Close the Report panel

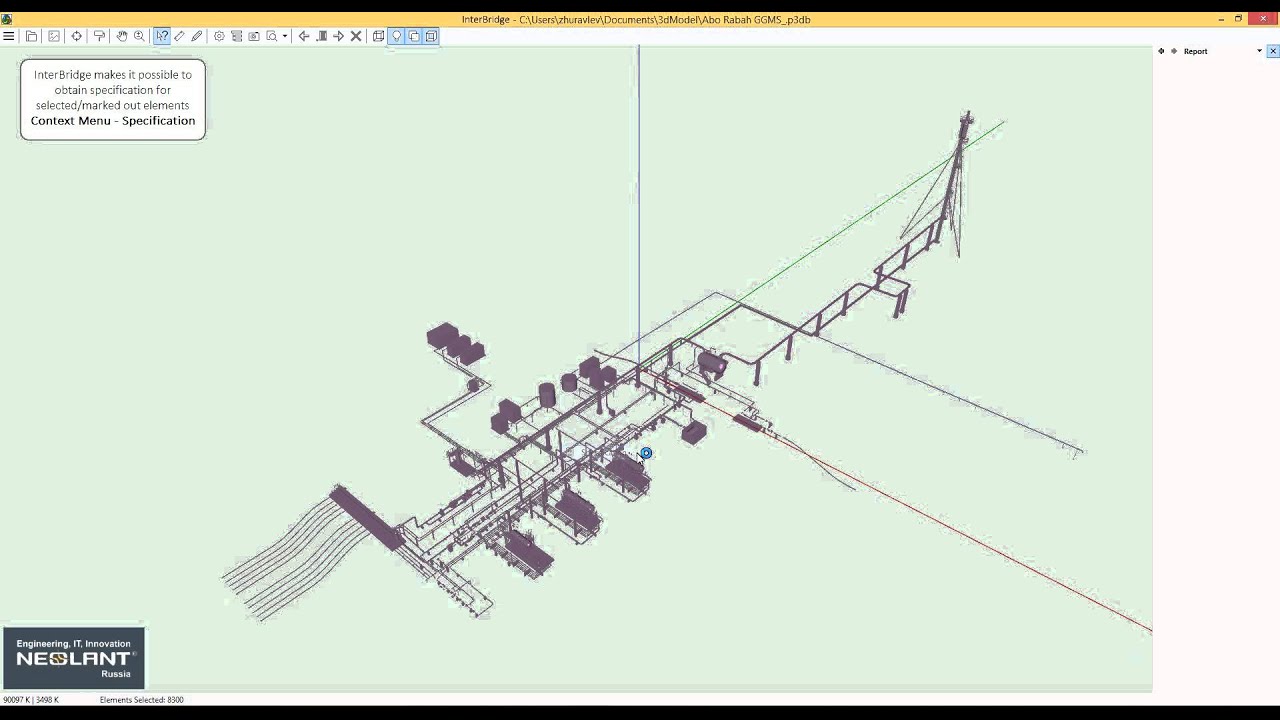[1273, 51]
